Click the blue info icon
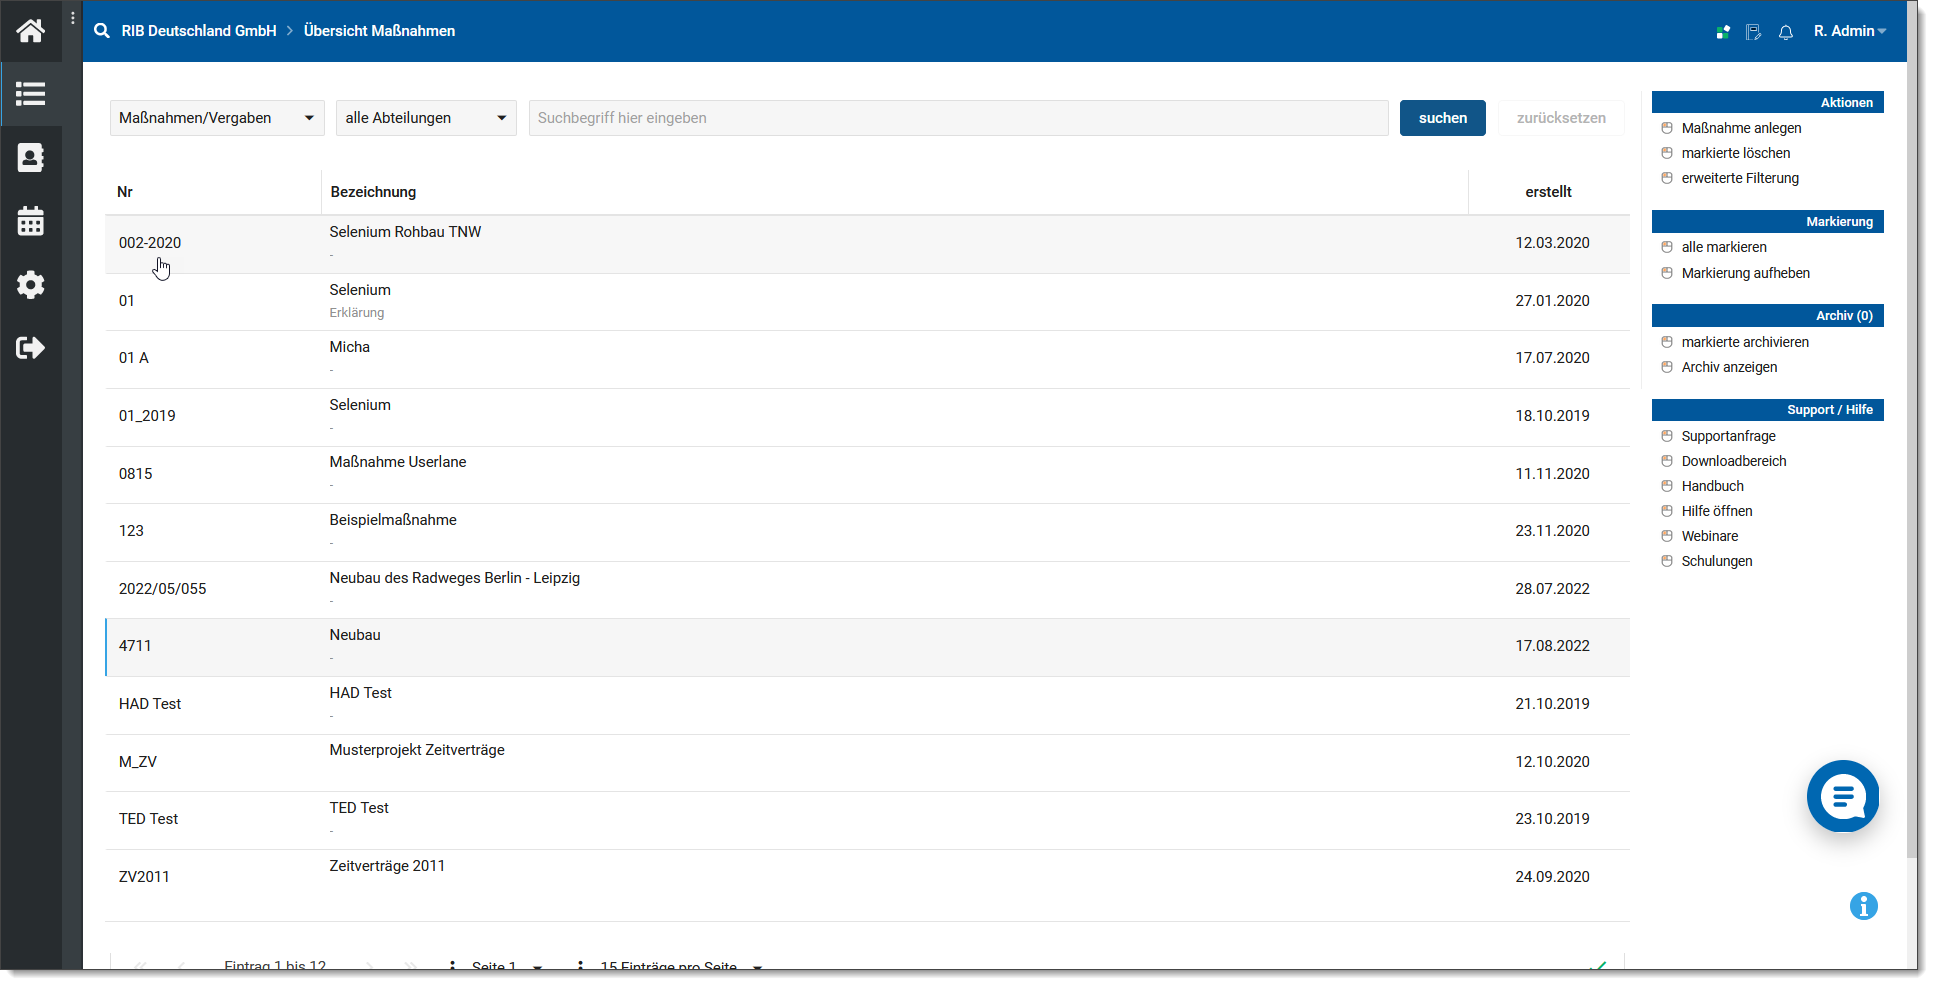Image resolution: width=1933 pixels, height=985 pixels. tap(1863, 906)
